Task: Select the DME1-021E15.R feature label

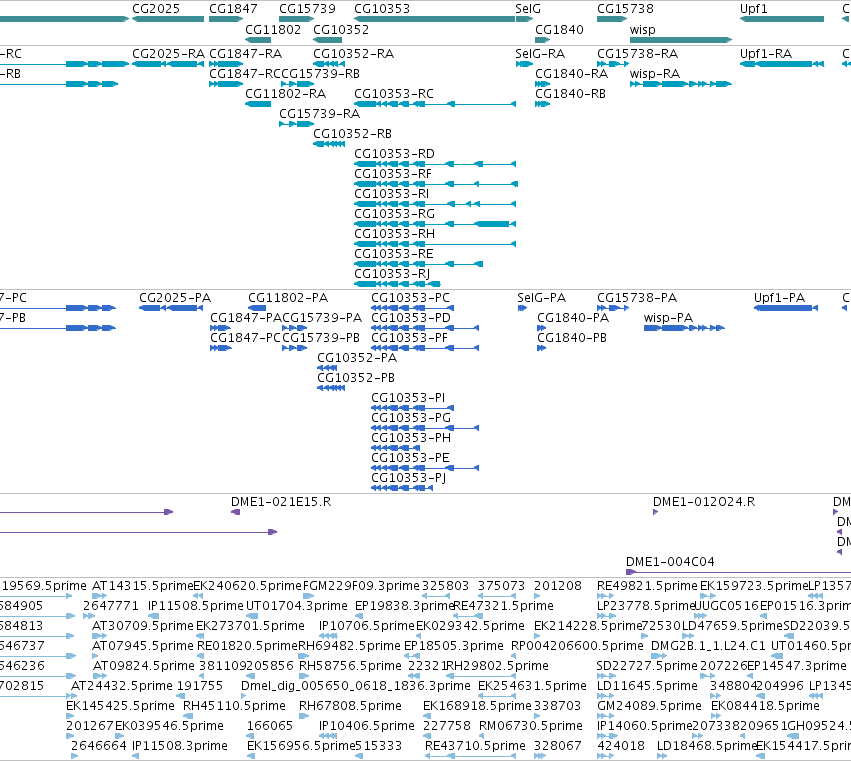Action: point(281,502)
